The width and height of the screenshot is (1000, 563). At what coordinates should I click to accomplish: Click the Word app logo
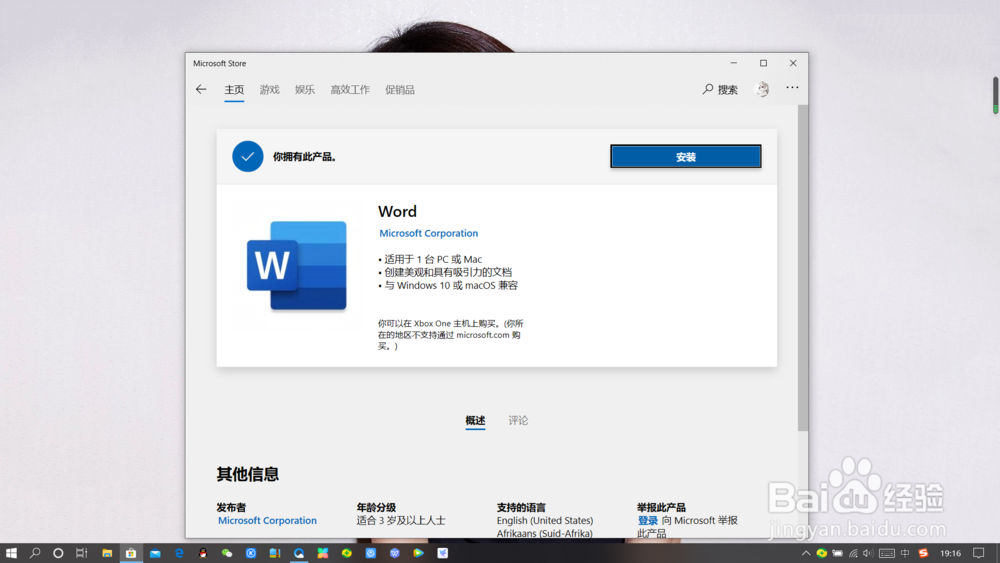[297, 265]
